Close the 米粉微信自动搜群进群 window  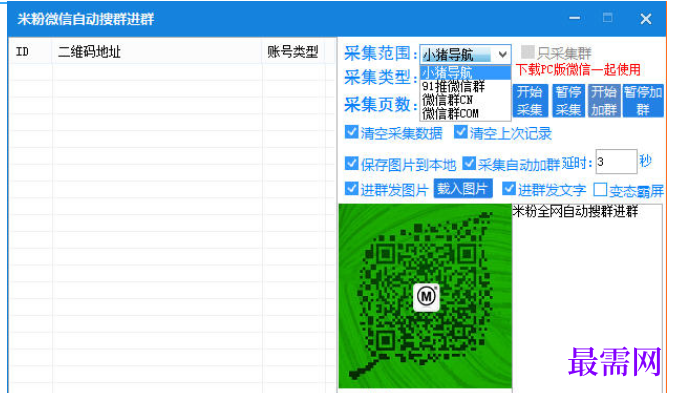(x=646, y=19)
